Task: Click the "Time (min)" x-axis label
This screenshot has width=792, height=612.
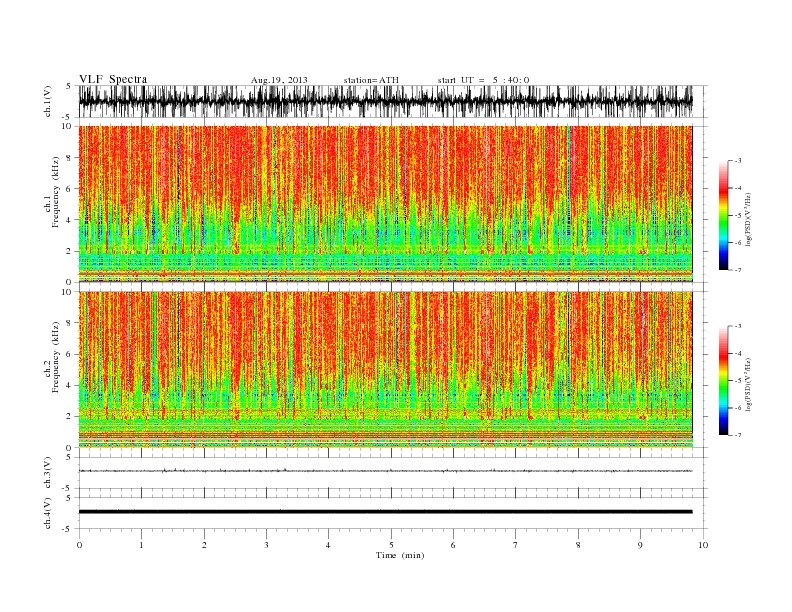Action: pyautogui.click(x=400, y=555)
